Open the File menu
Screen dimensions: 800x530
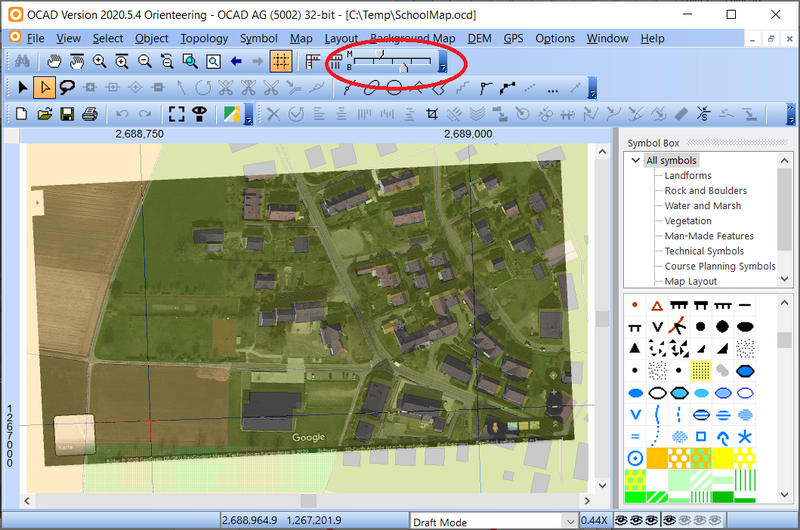[x=35, y=38]
